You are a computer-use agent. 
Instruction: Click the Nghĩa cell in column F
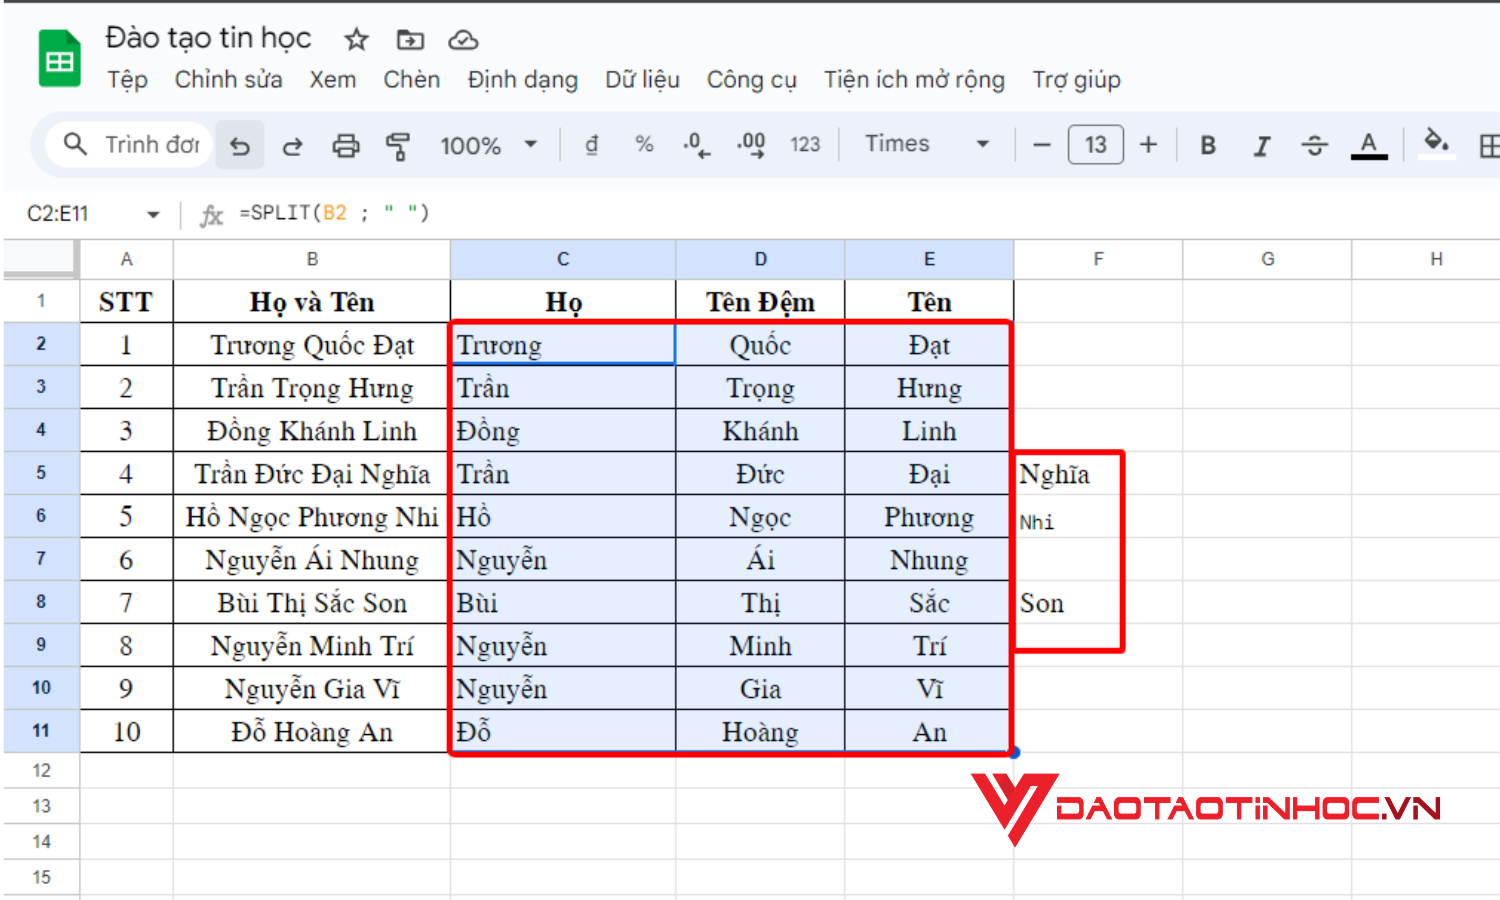(x=1098, y=474)
